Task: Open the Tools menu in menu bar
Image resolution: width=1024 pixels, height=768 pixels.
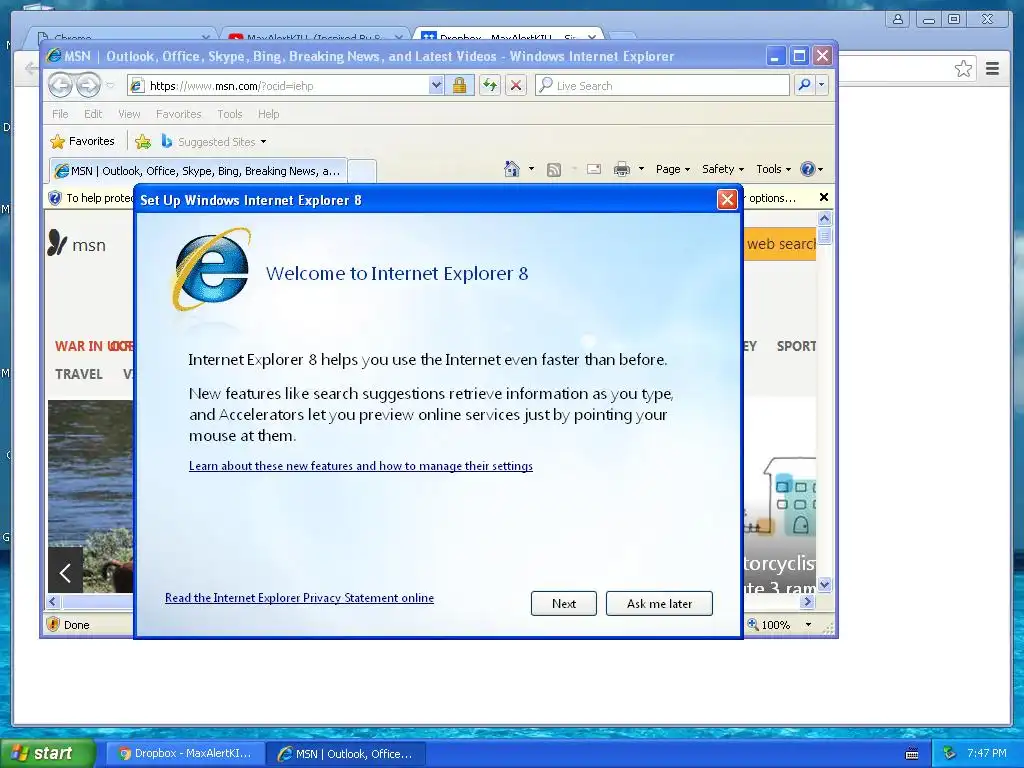Action: (230, 114)
